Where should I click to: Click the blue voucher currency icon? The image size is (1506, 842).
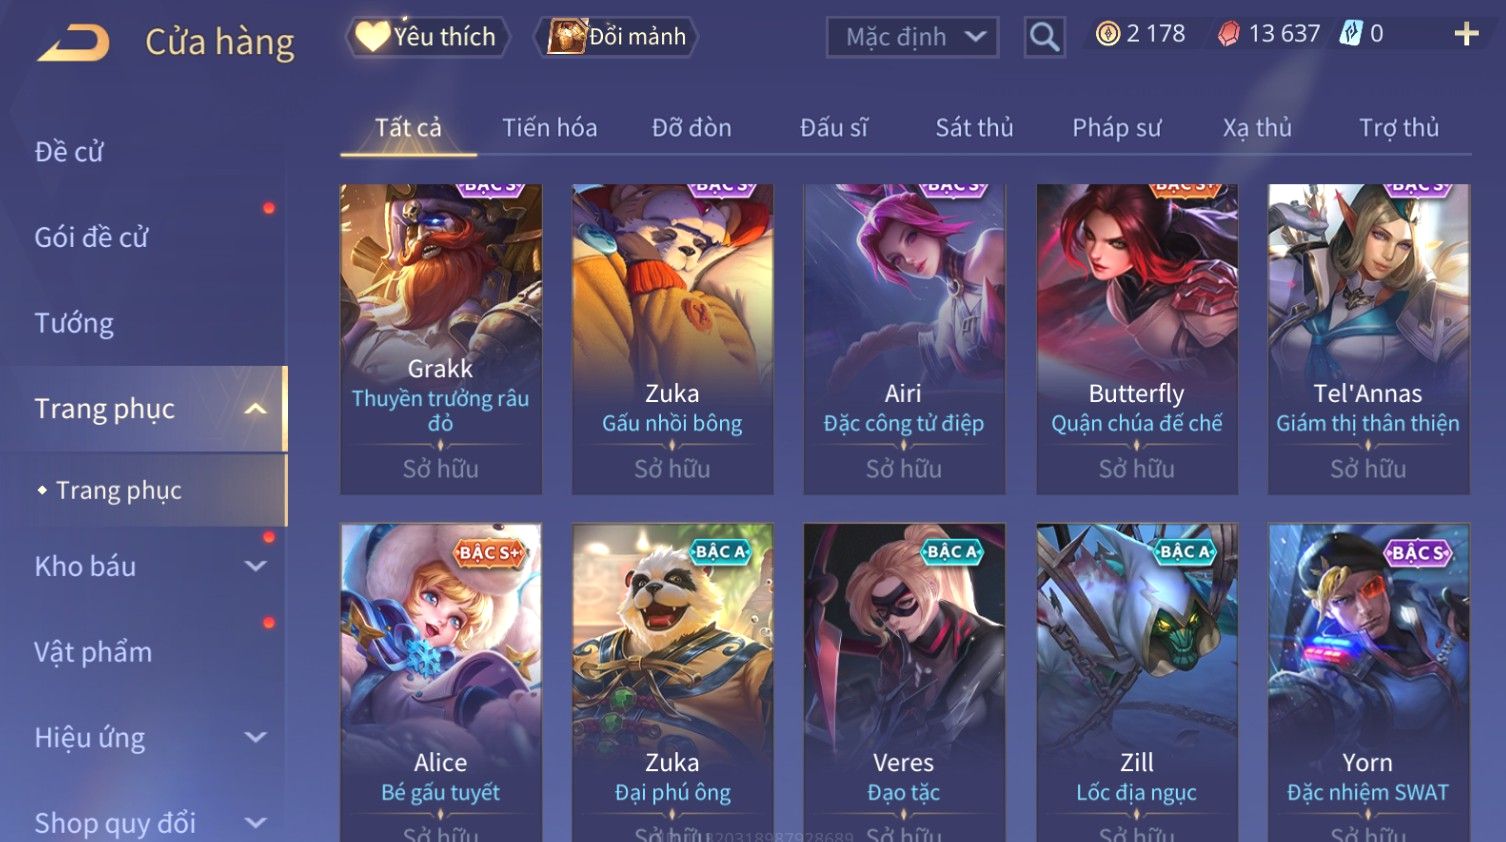pyautogui.click(x=1351, y=34)
